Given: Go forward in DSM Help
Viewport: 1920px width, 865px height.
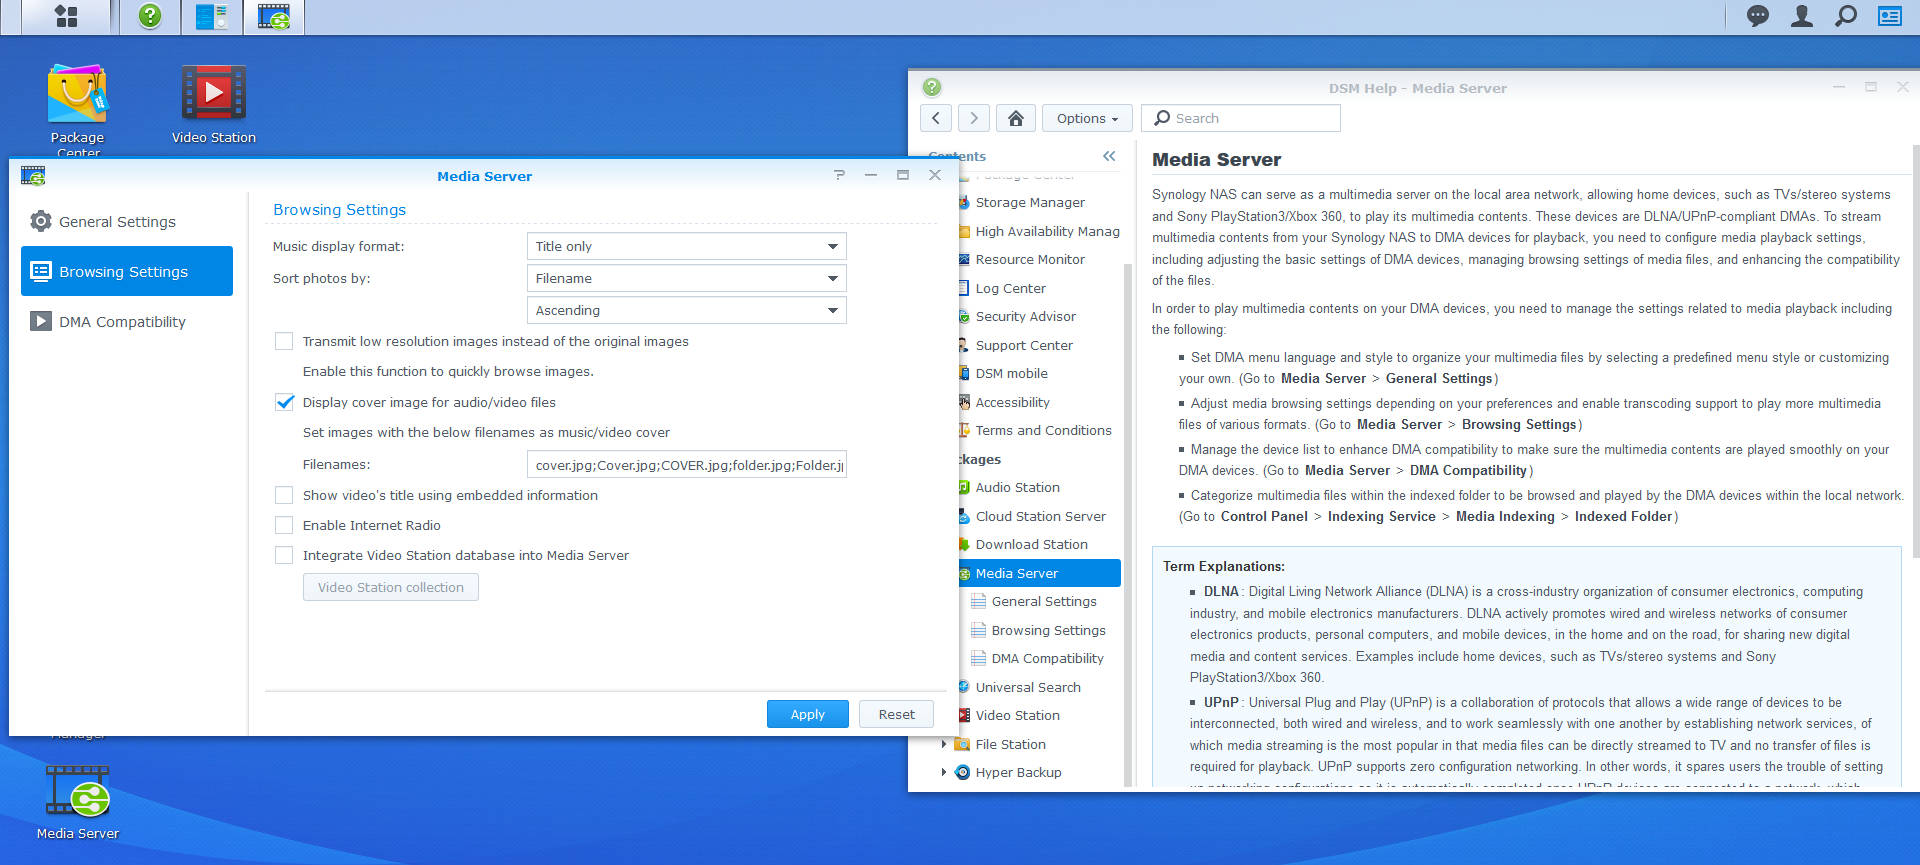Looking at the screenshot, I should click(x=974, y=118).
